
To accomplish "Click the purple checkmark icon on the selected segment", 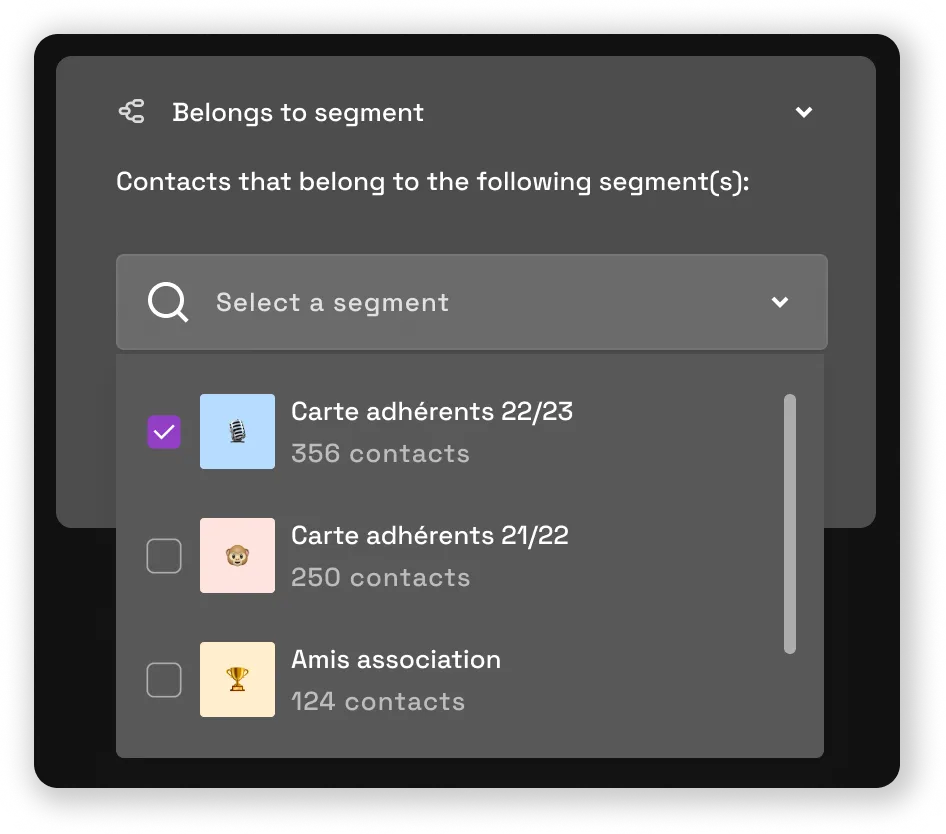I will (163, 431).
